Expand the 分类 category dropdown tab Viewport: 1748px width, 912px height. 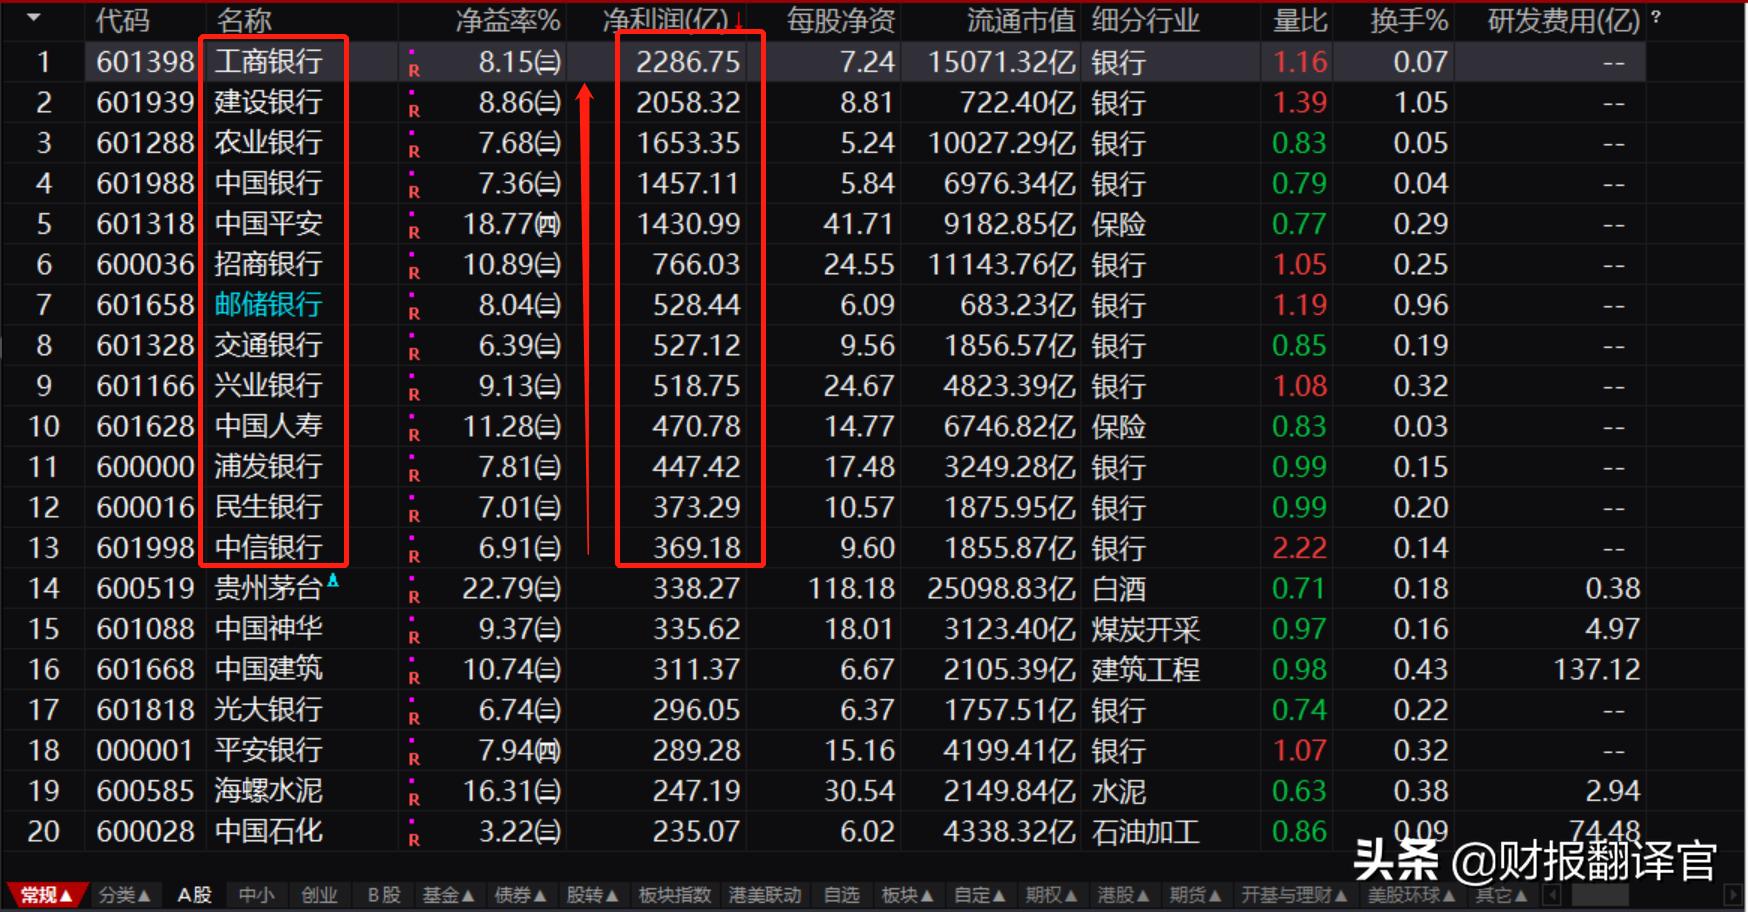coord(124,895)
